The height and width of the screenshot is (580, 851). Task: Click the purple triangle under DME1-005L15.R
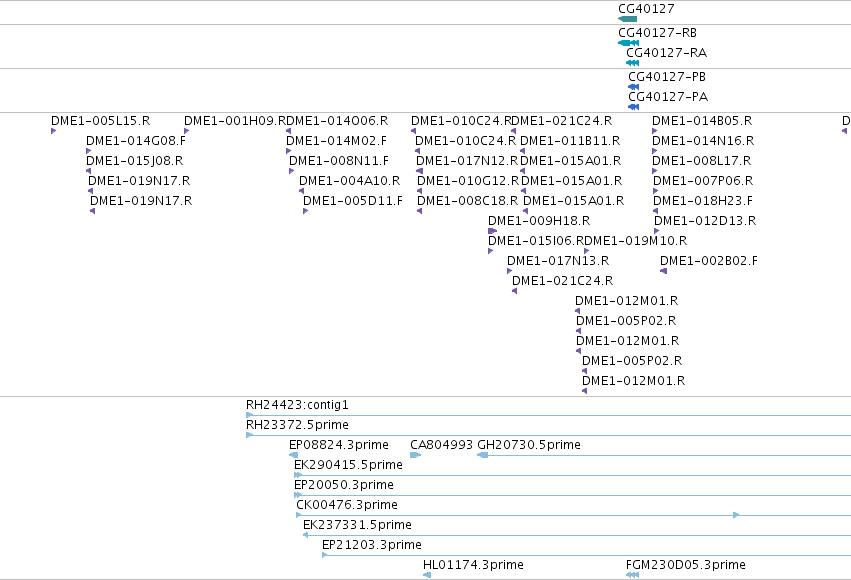click(53, 131)
